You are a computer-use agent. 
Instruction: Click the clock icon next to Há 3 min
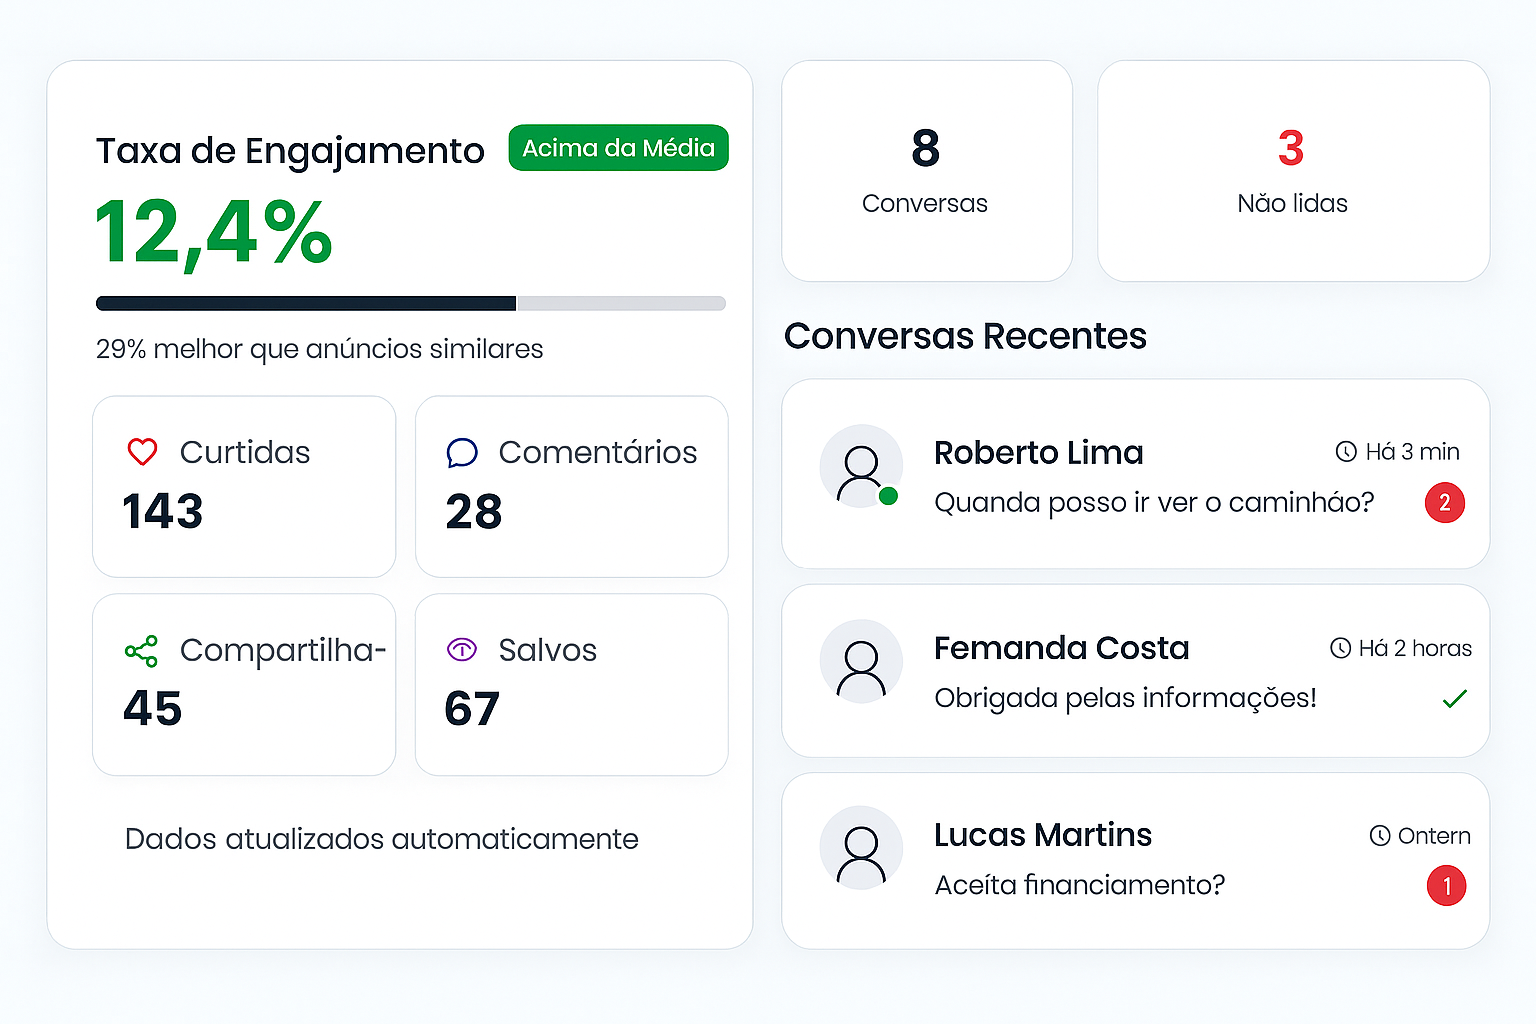click(1346, 452)
